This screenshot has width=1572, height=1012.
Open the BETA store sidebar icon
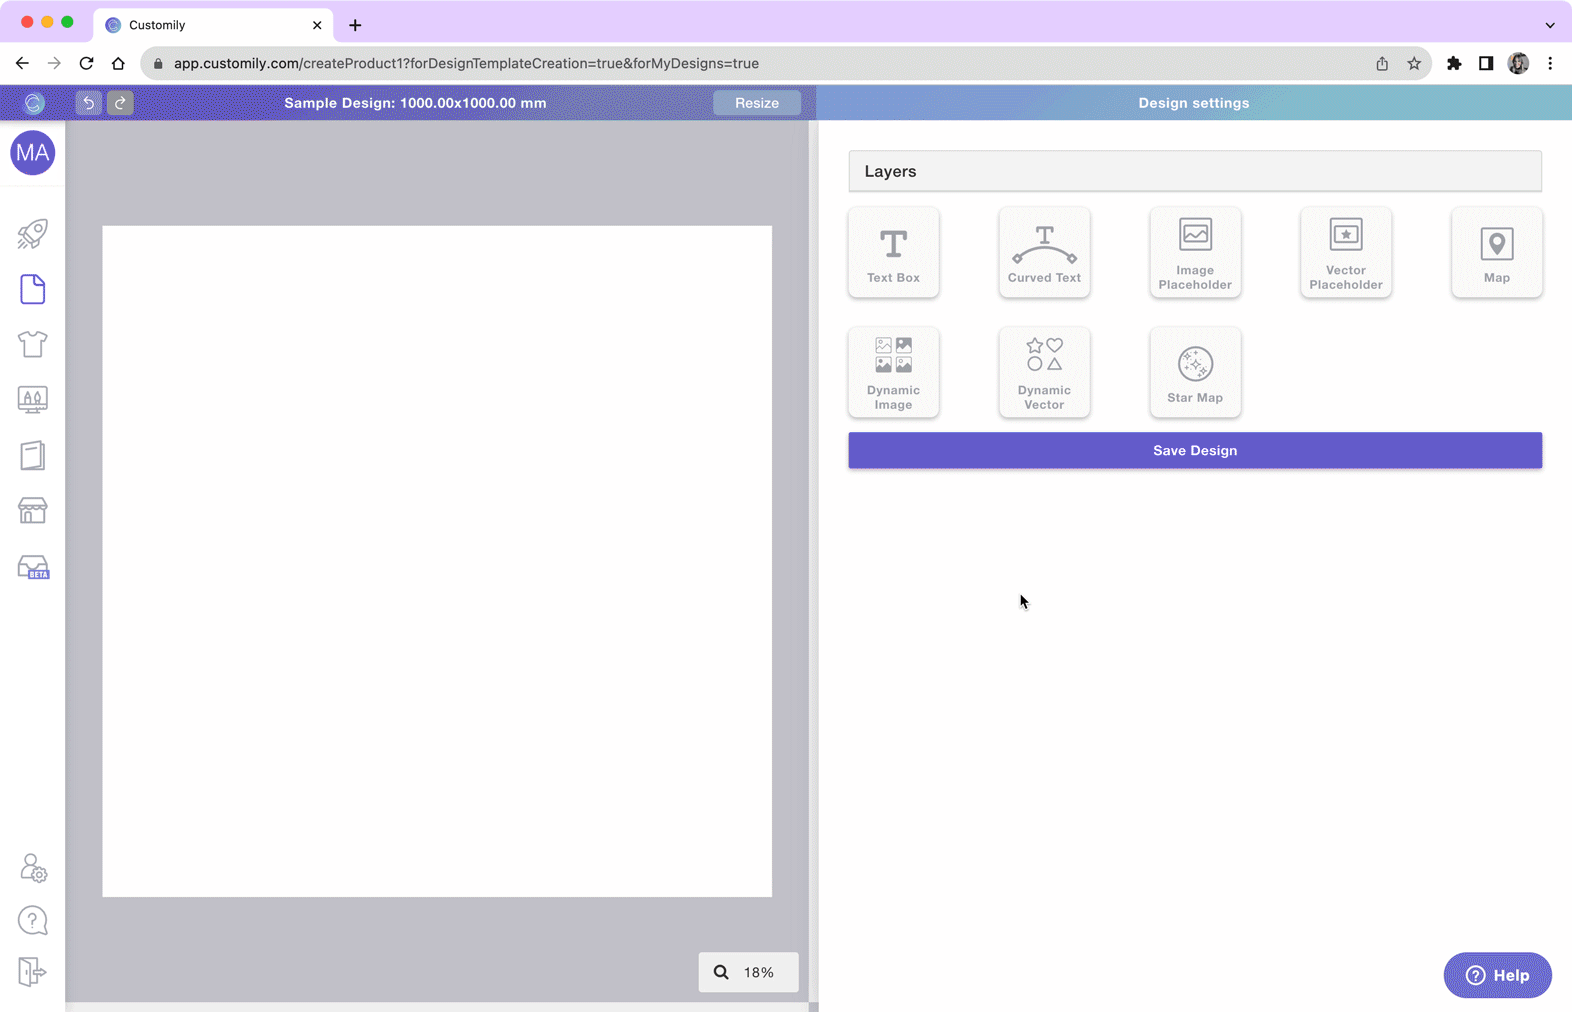(x=33, y=567)
